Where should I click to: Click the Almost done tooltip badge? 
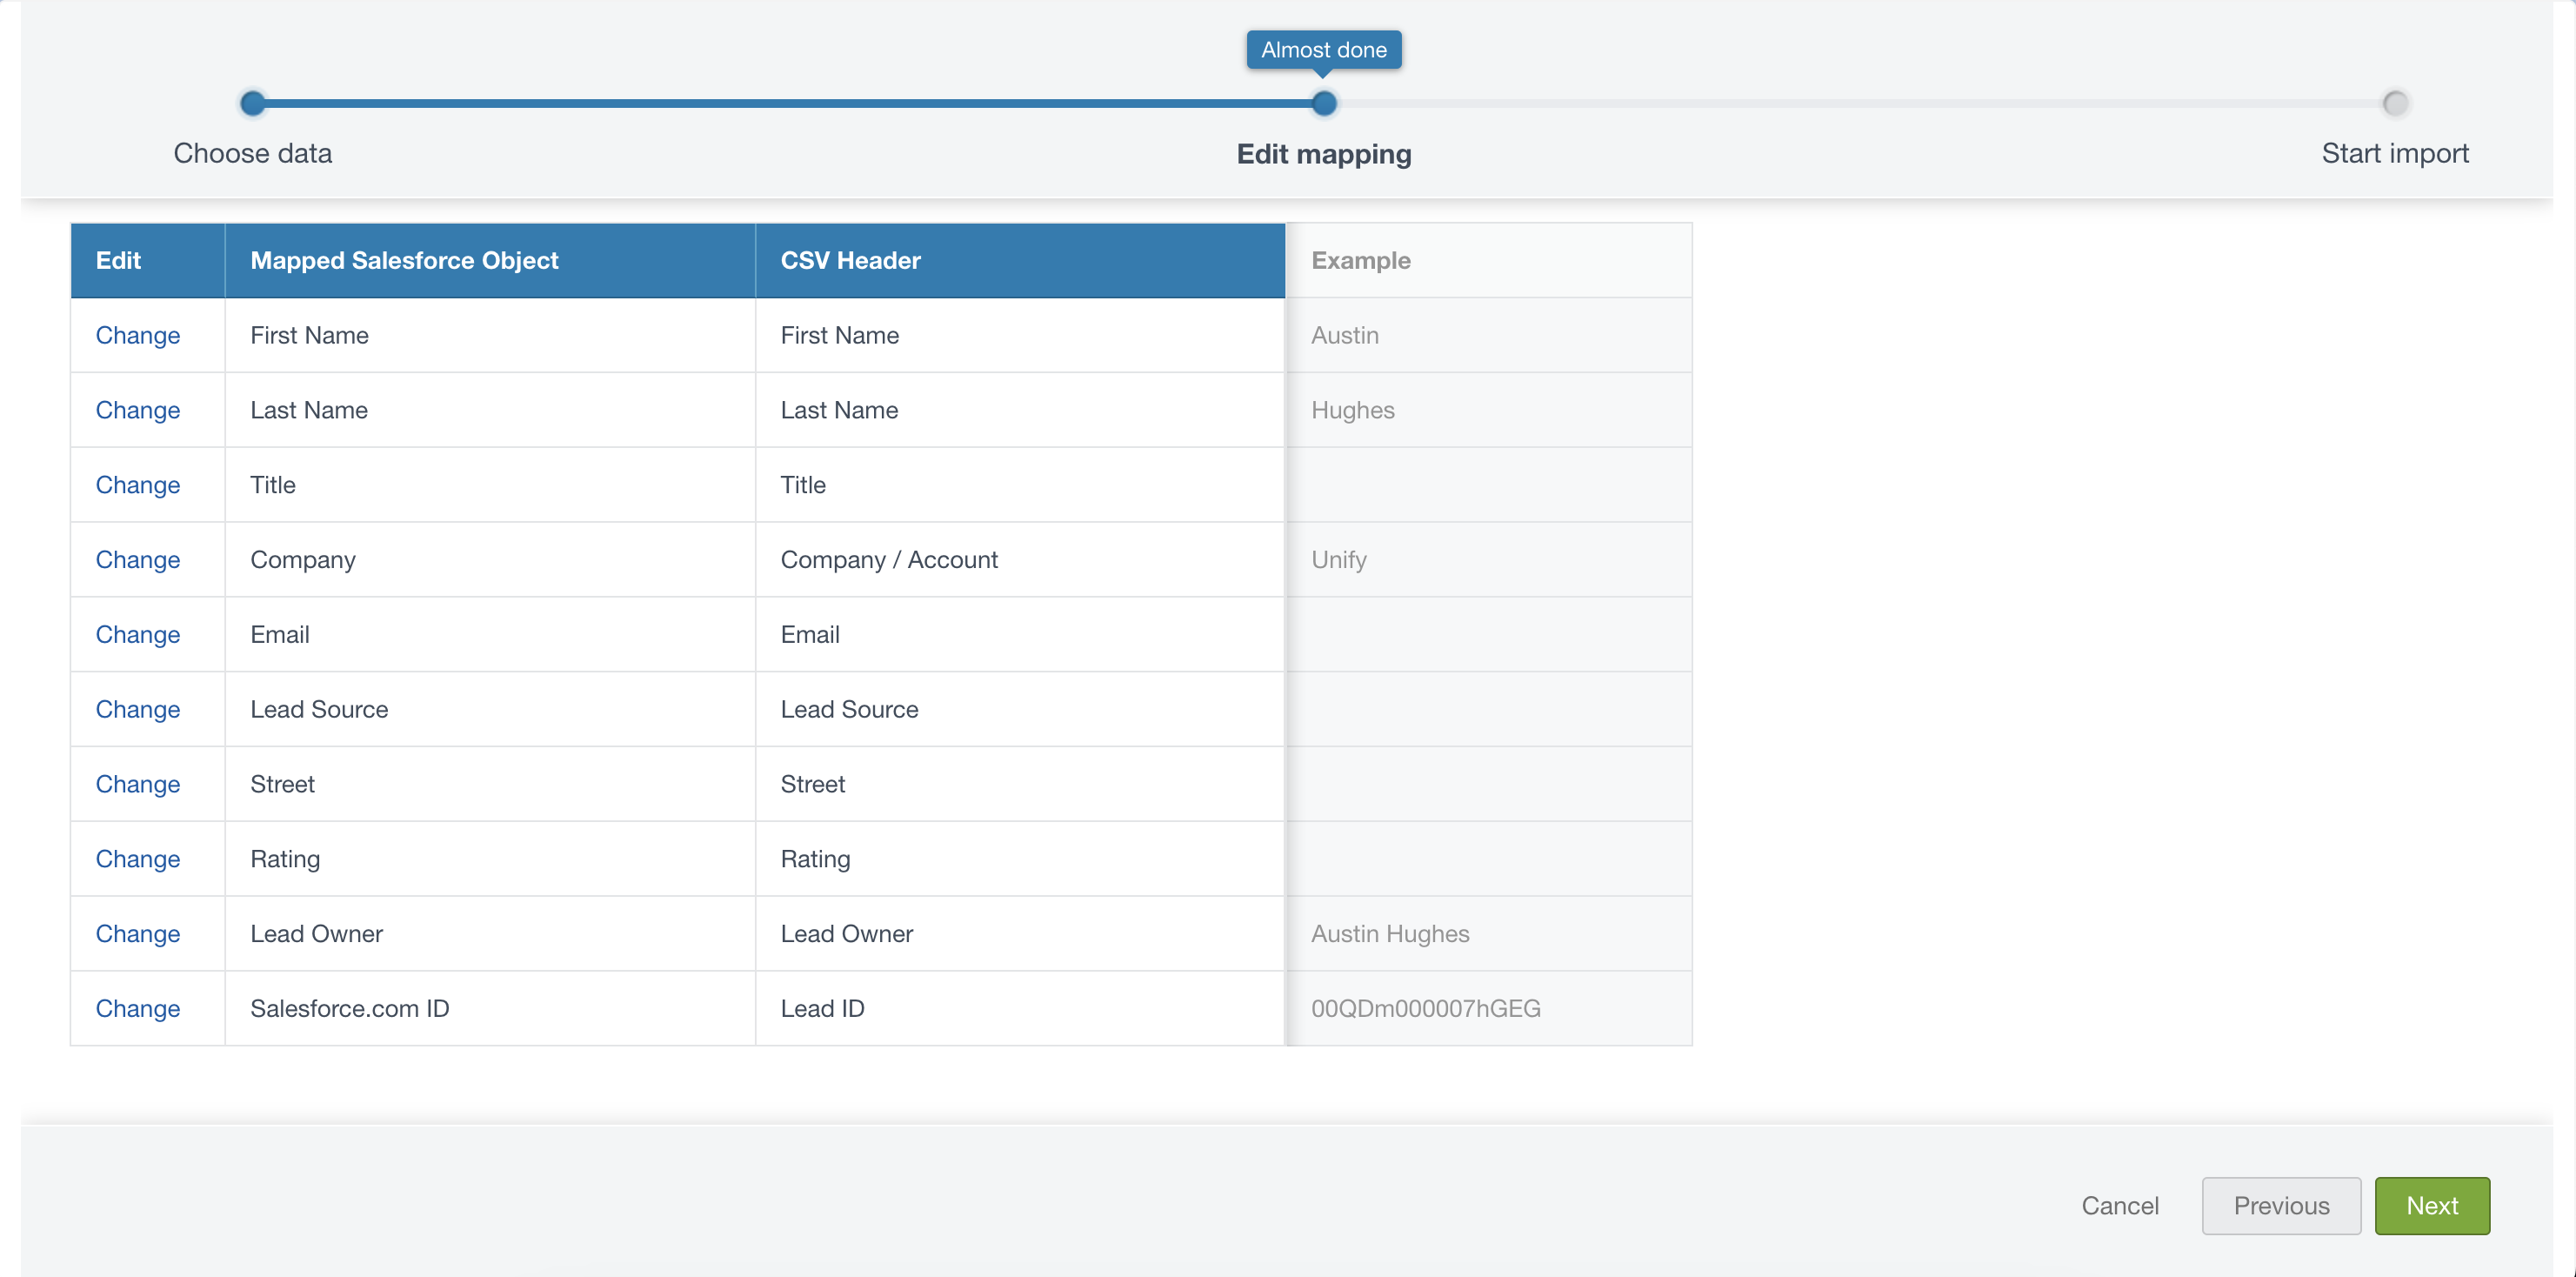point(1323,49)
